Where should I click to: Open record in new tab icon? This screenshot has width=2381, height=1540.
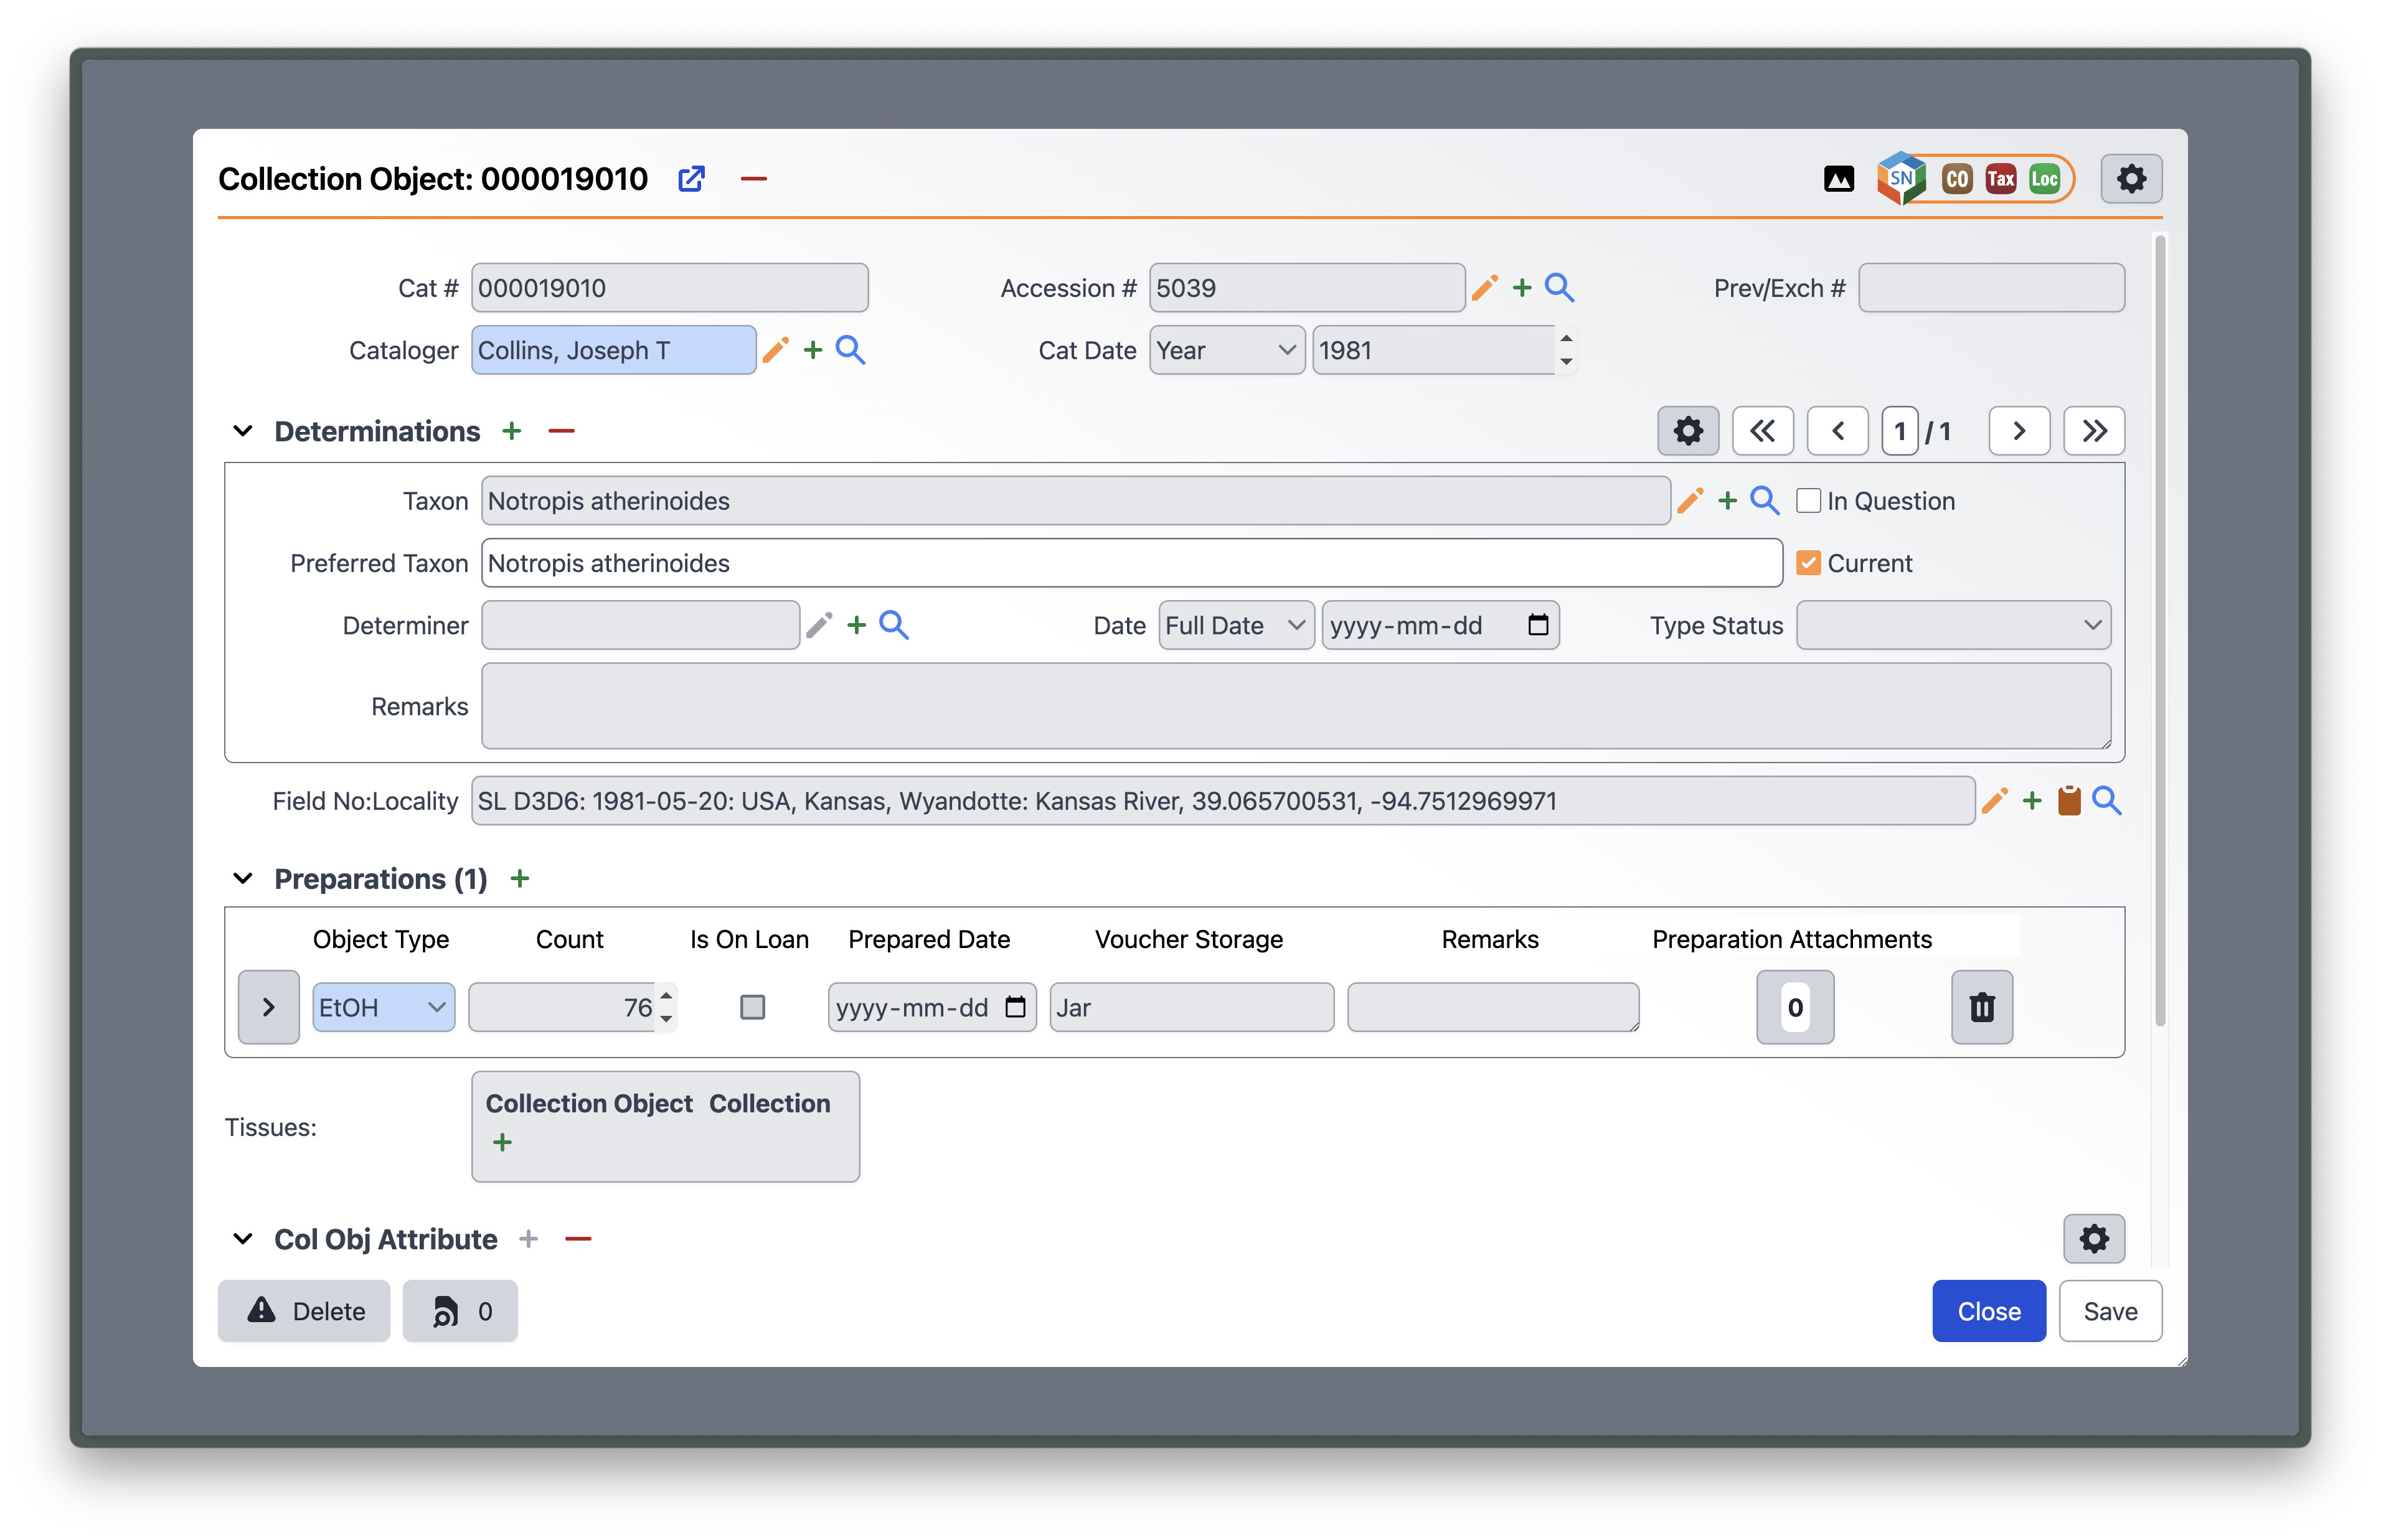click(691, 179)
